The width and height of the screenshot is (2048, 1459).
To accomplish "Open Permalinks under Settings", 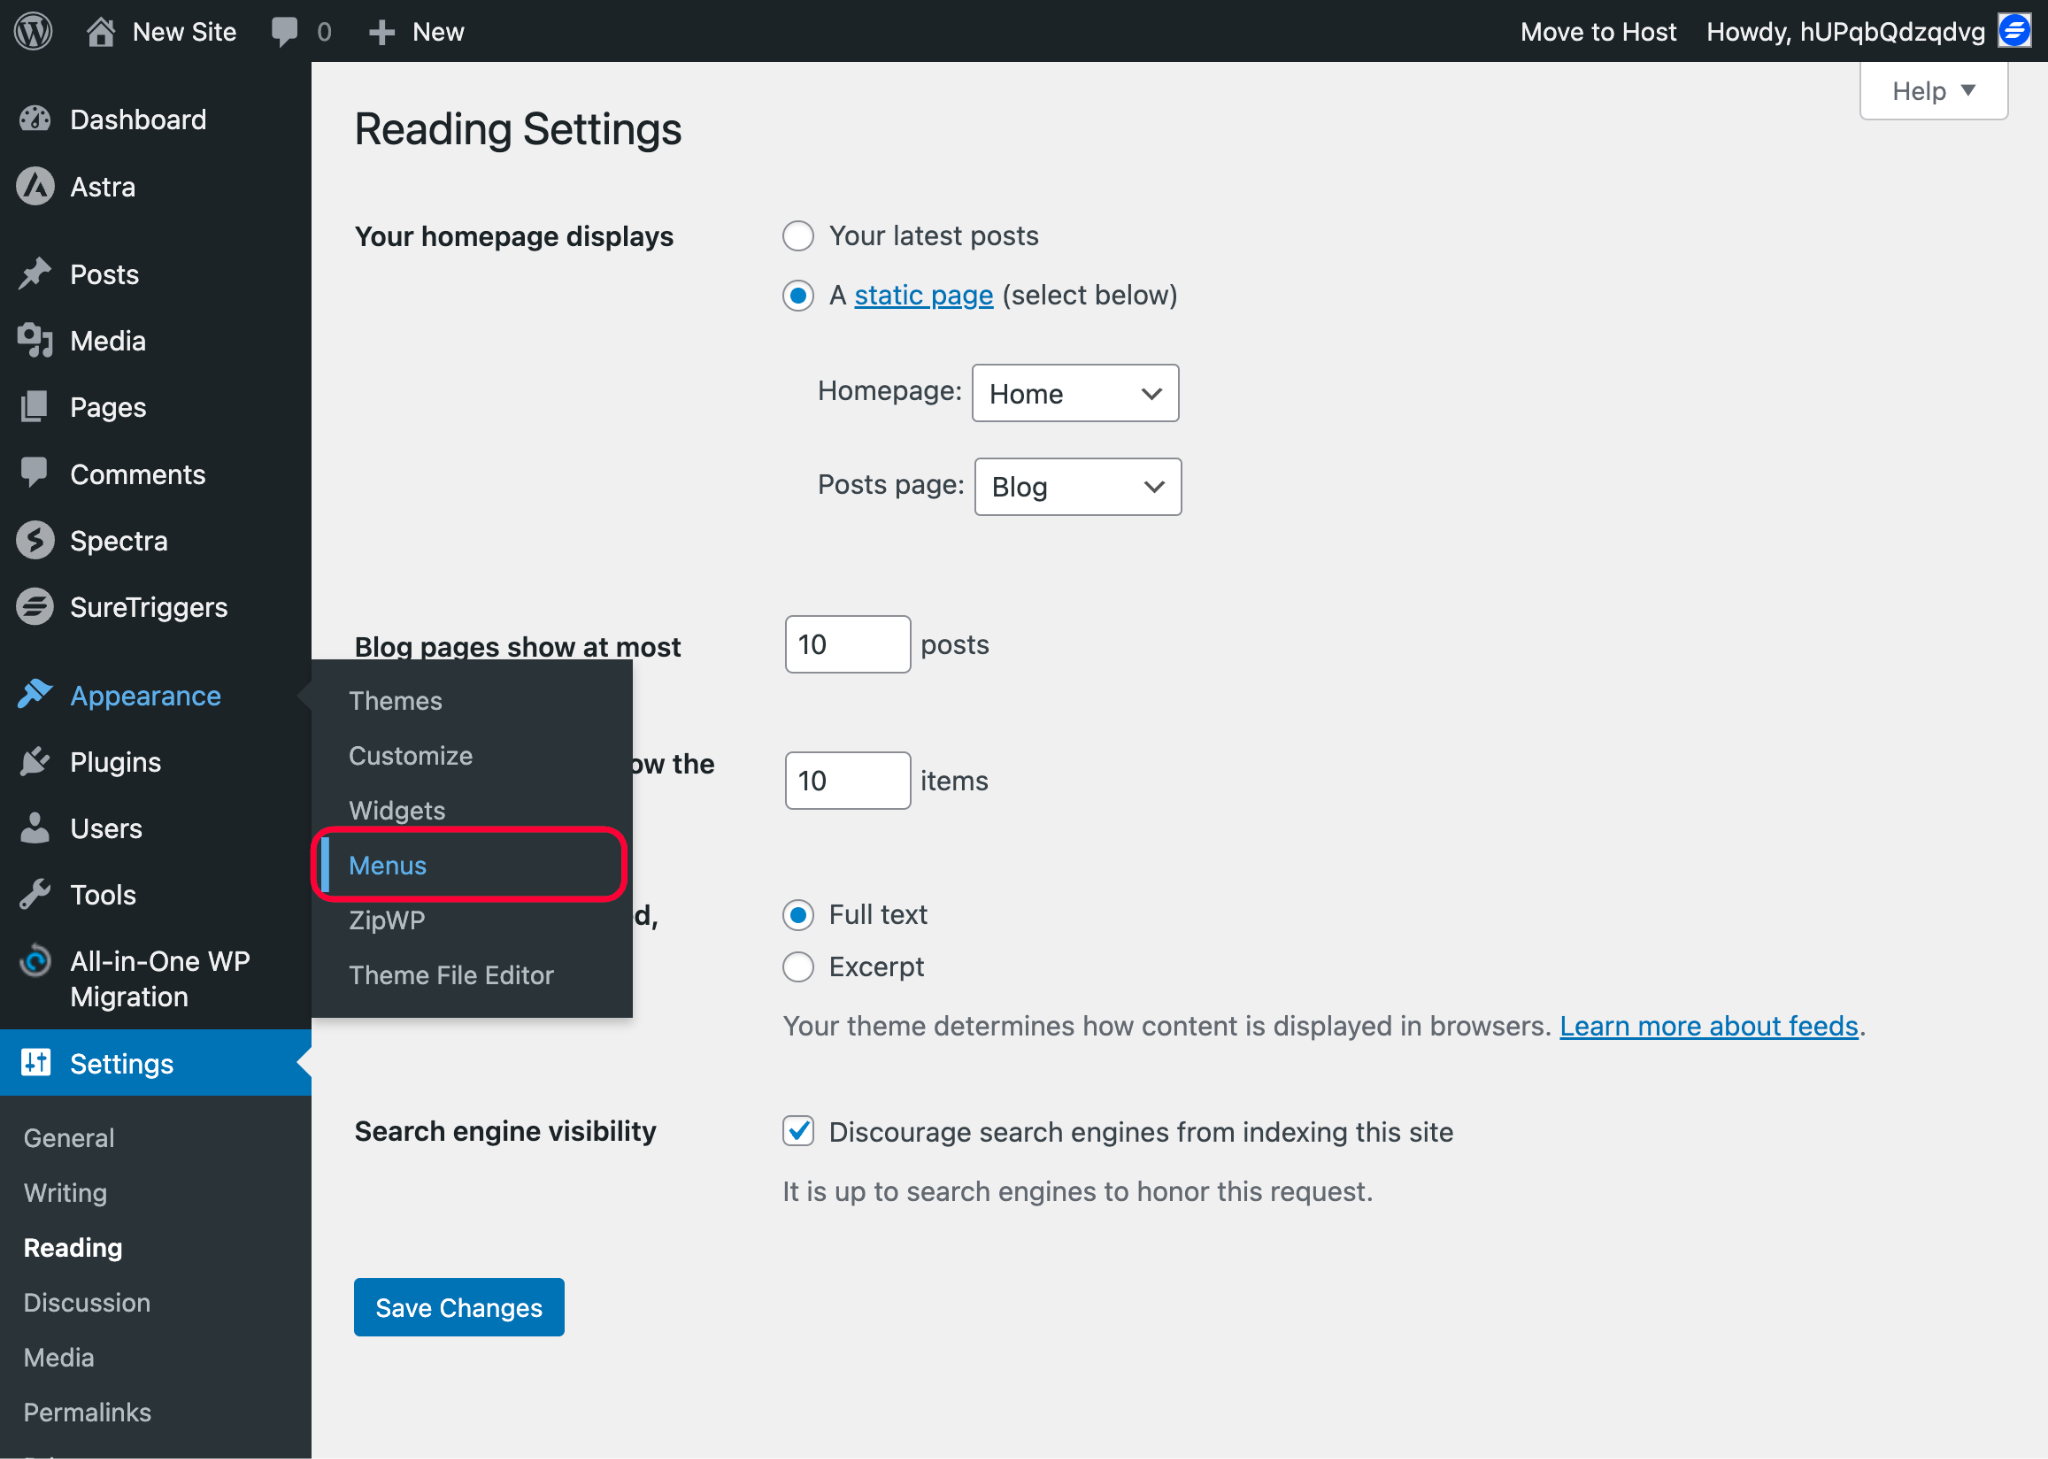I will tap(87, 1412).
